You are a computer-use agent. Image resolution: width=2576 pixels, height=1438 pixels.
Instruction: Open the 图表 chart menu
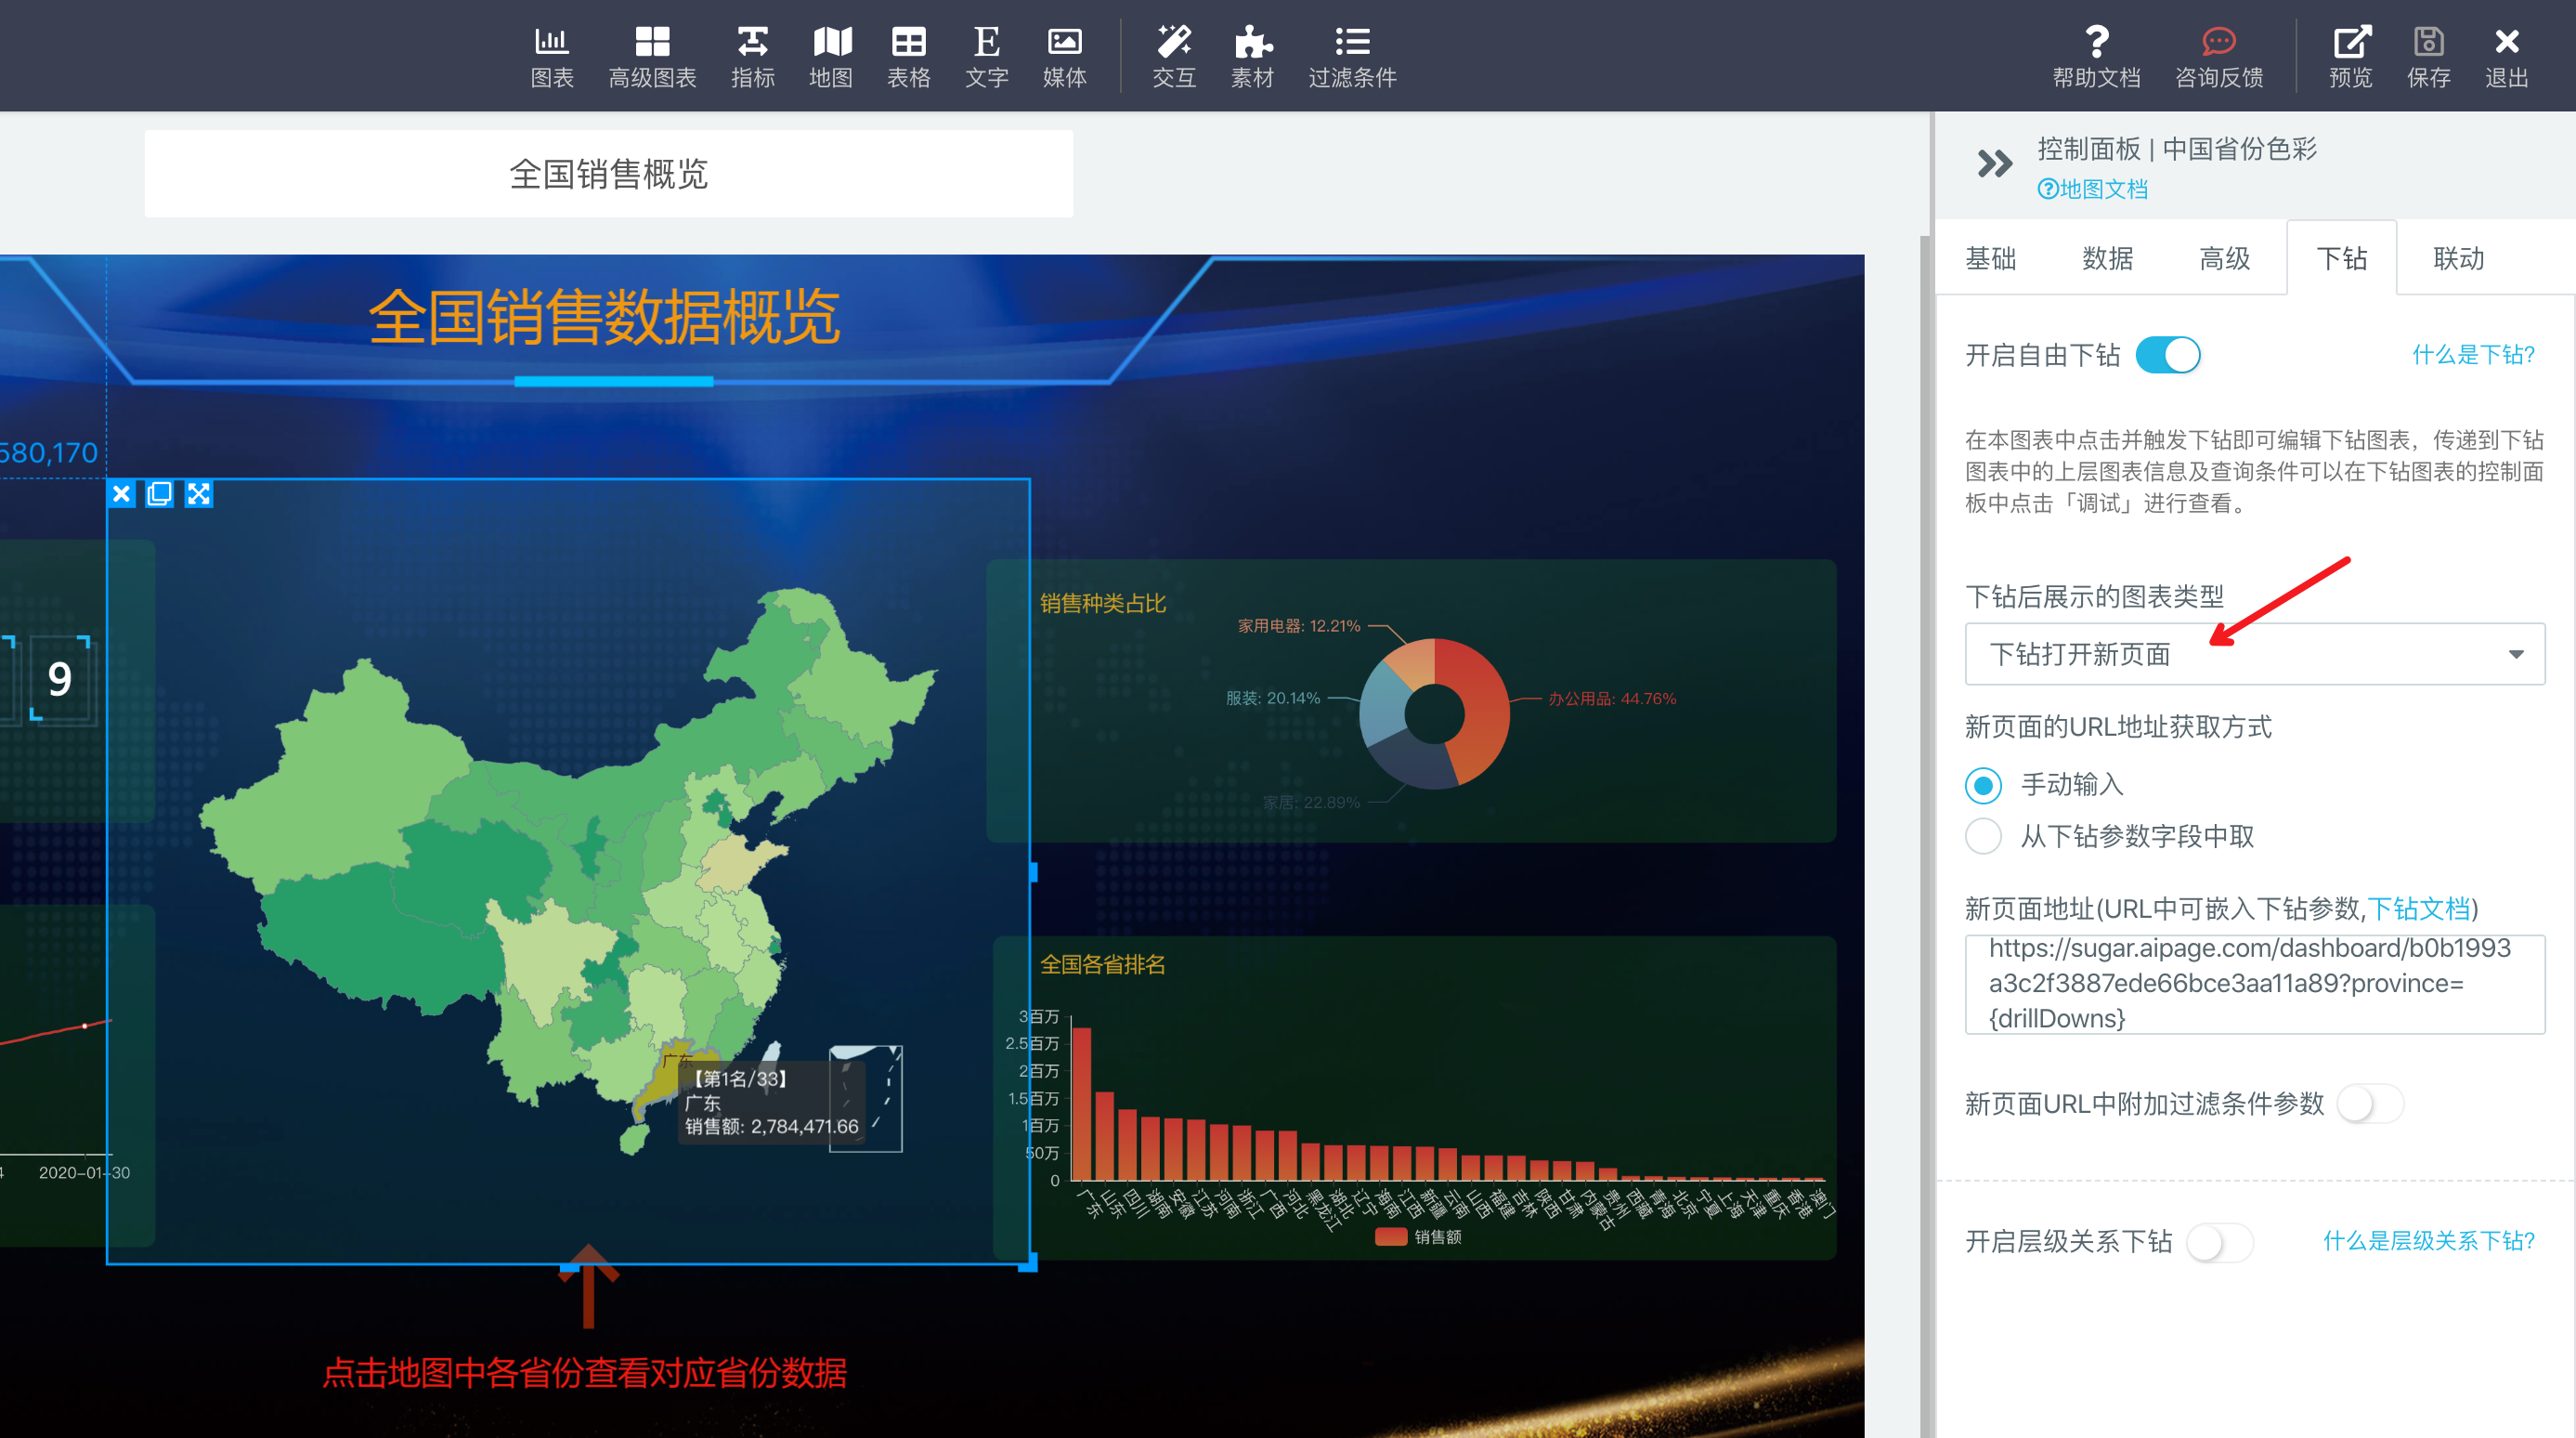tap(551, 57)
